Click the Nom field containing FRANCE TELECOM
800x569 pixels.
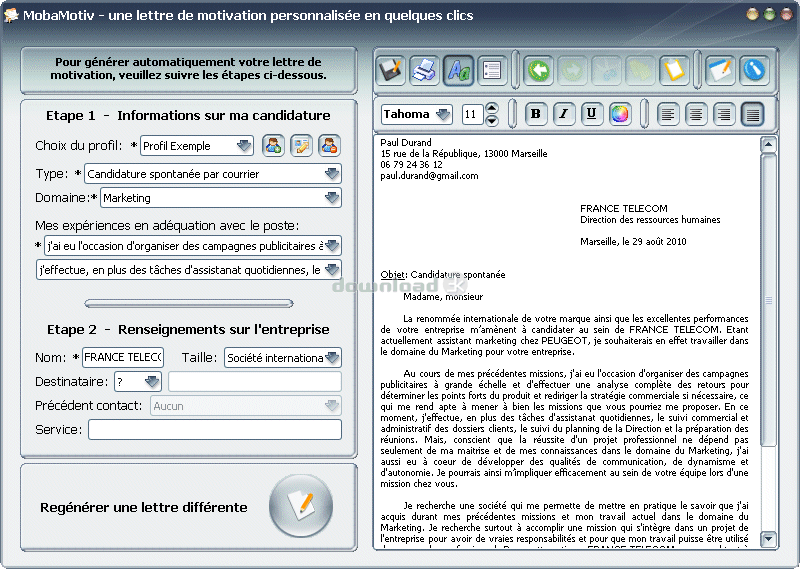123,357
